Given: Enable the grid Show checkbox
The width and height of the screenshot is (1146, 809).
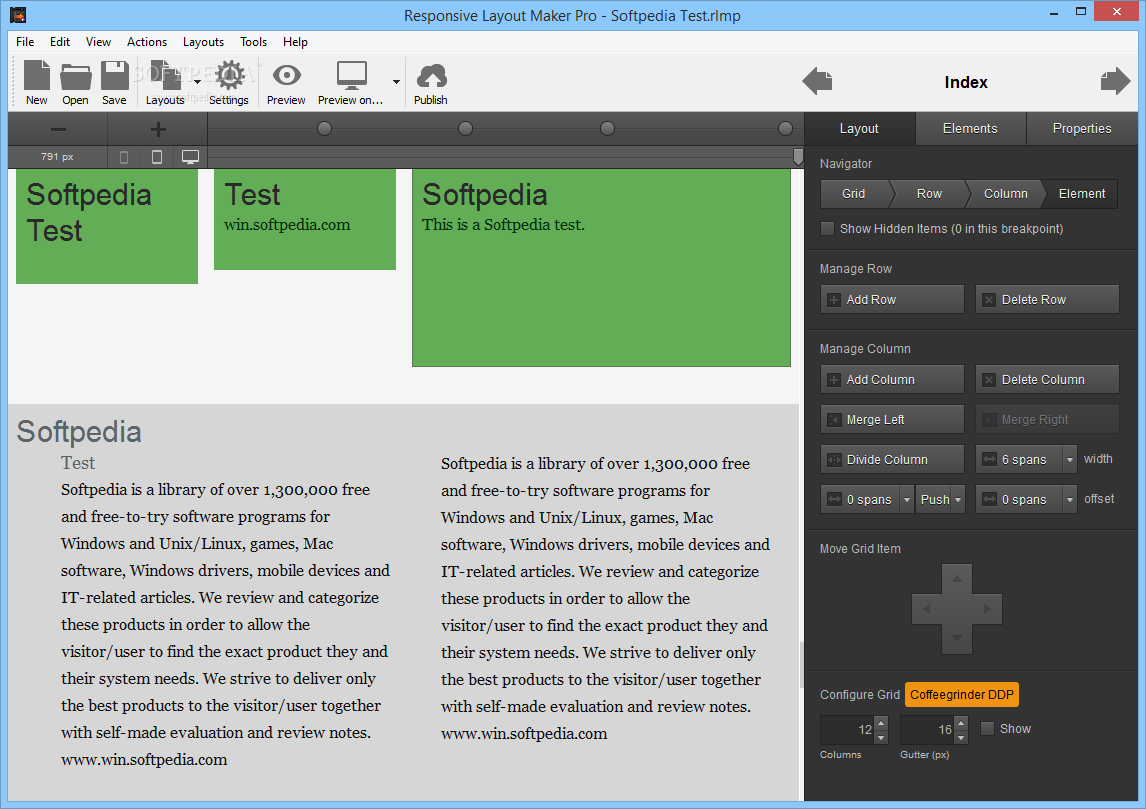Looking at the screenshot, I should [x=987, y=729].
